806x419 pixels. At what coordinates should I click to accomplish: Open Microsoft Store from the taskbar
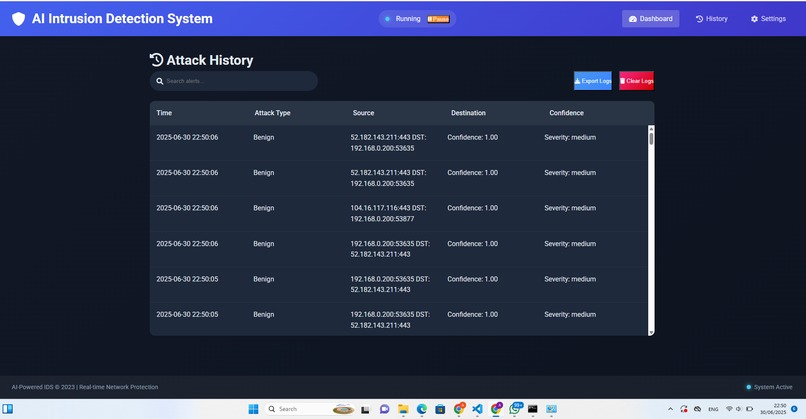[440, 409]
